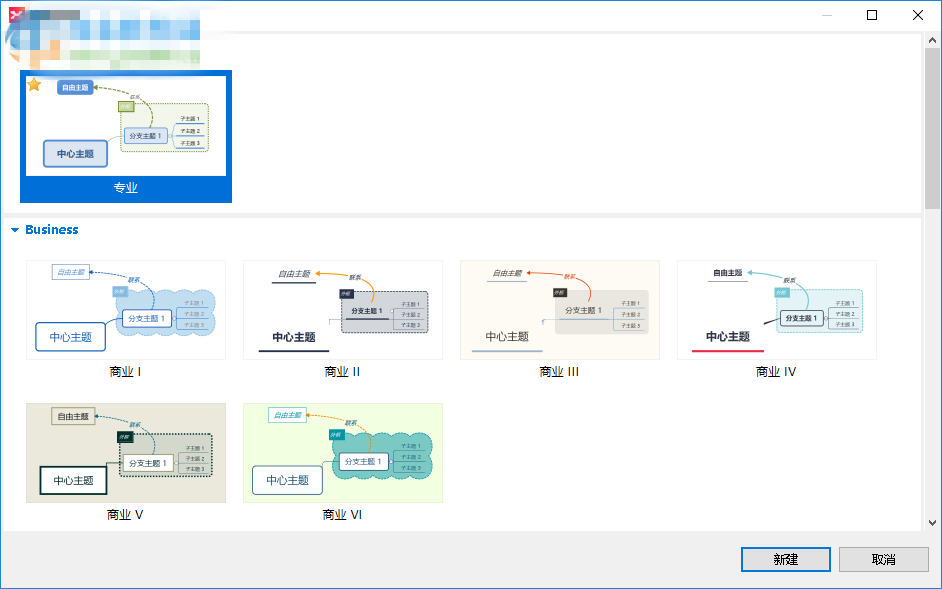
Task: Click the Business section header
Action: point(50,230)
